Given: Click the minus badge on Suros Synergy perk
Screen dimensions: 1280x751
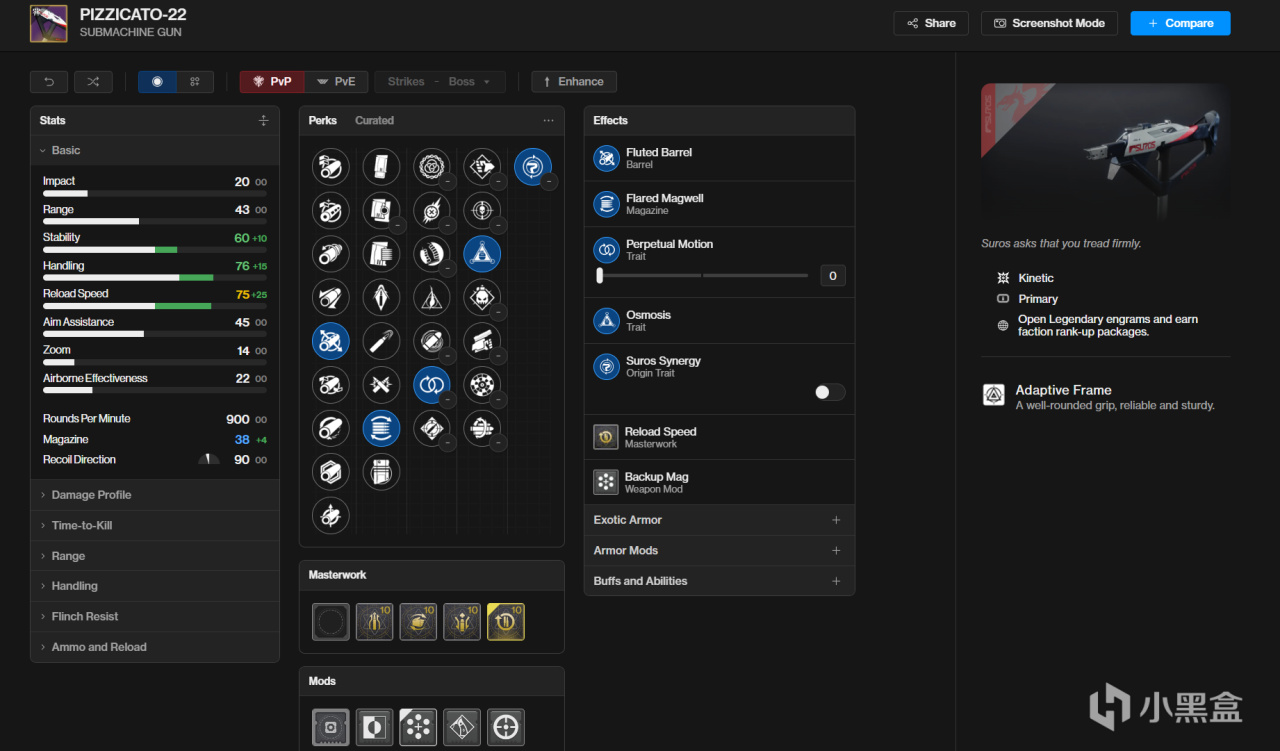Looking at the screenshot, I should (x=549, y=182).
